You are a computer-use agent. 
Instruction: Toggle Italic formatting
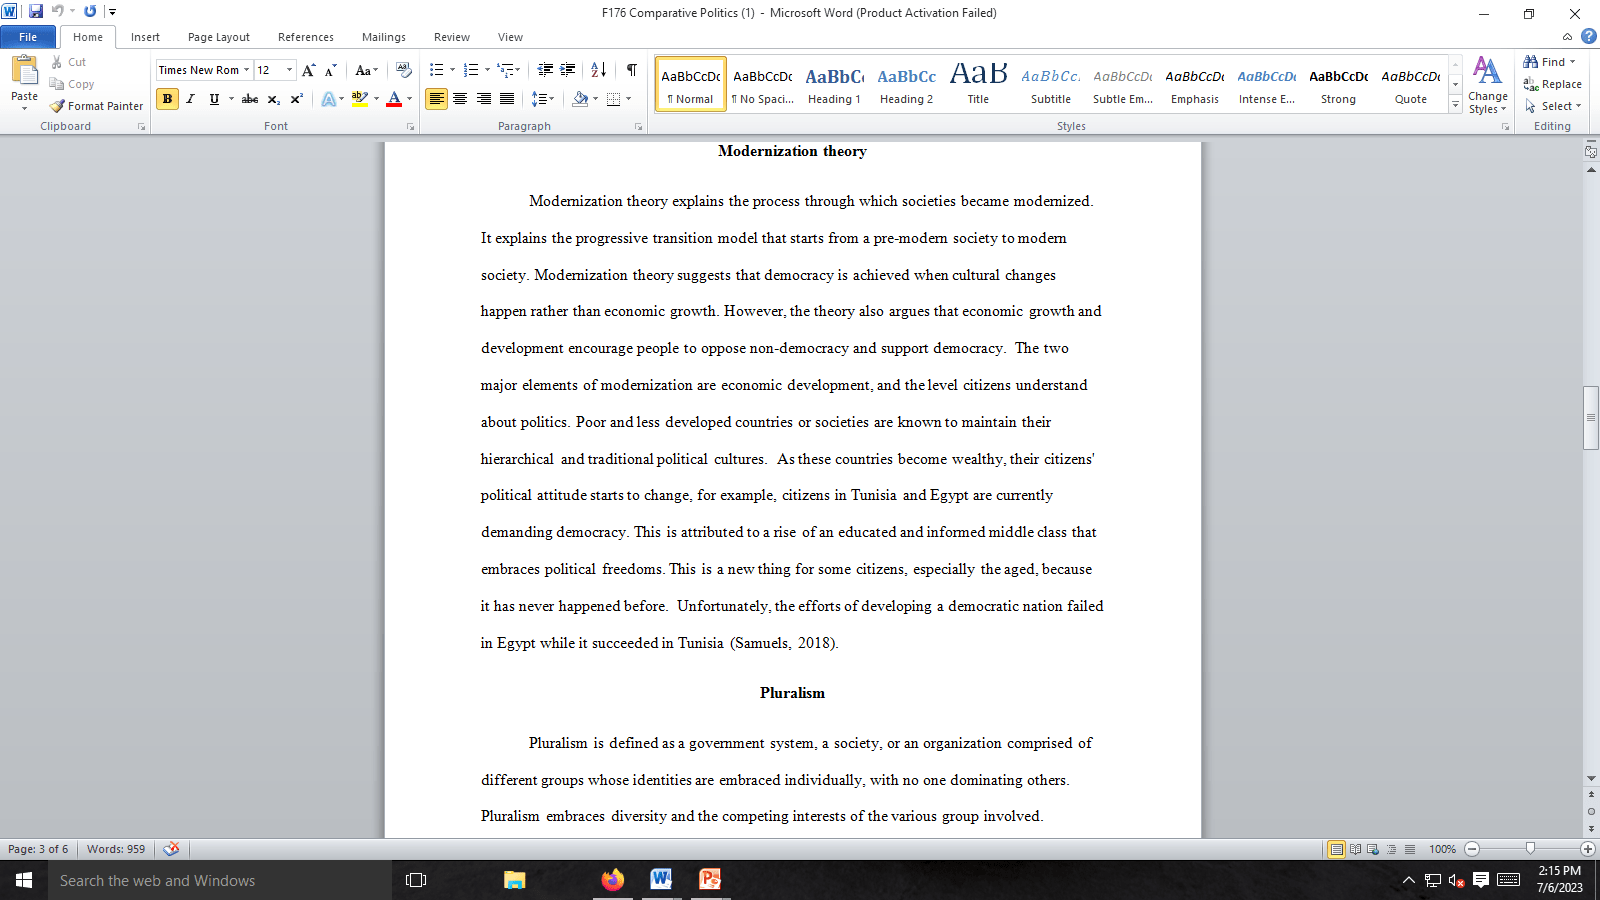(x=190, y=99)
